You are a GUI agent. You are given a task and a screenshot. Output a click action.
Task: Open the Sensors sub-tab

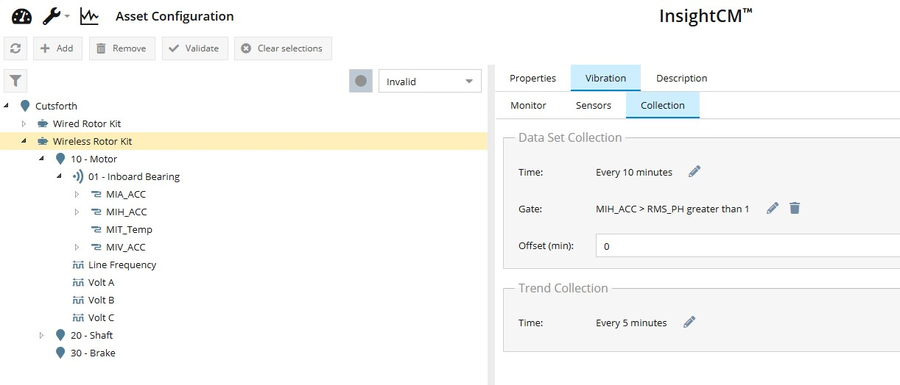[x=593, y=106]
